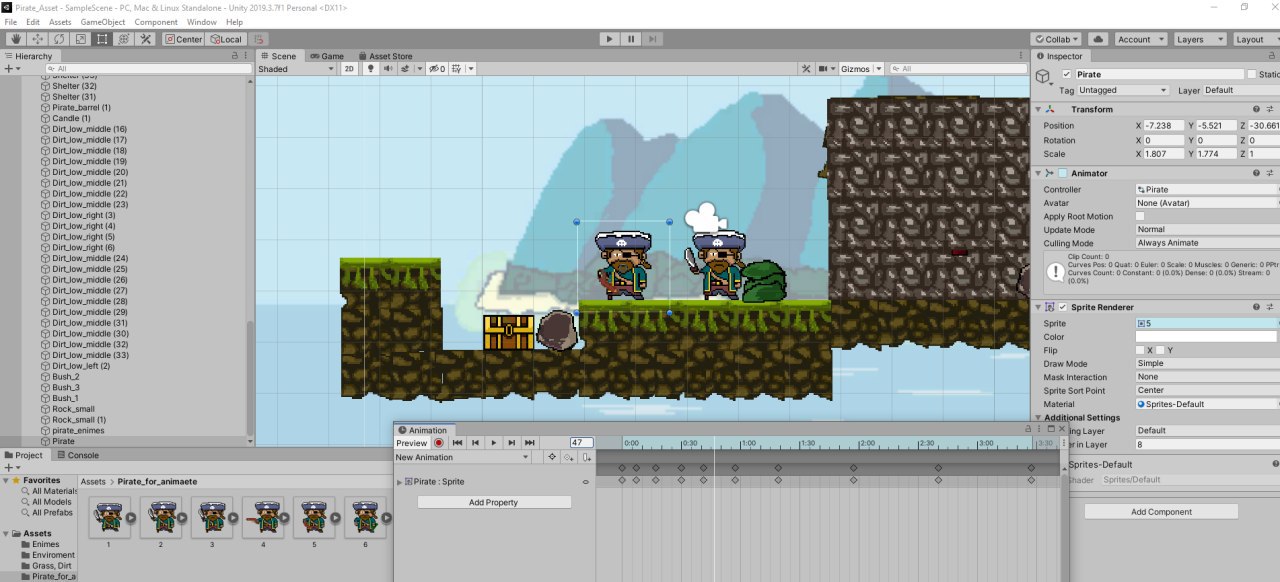This screenshot has height=582, width=1280.
Task: Toggle scene lighting lightbulb icon
Action: pos(371,69)
